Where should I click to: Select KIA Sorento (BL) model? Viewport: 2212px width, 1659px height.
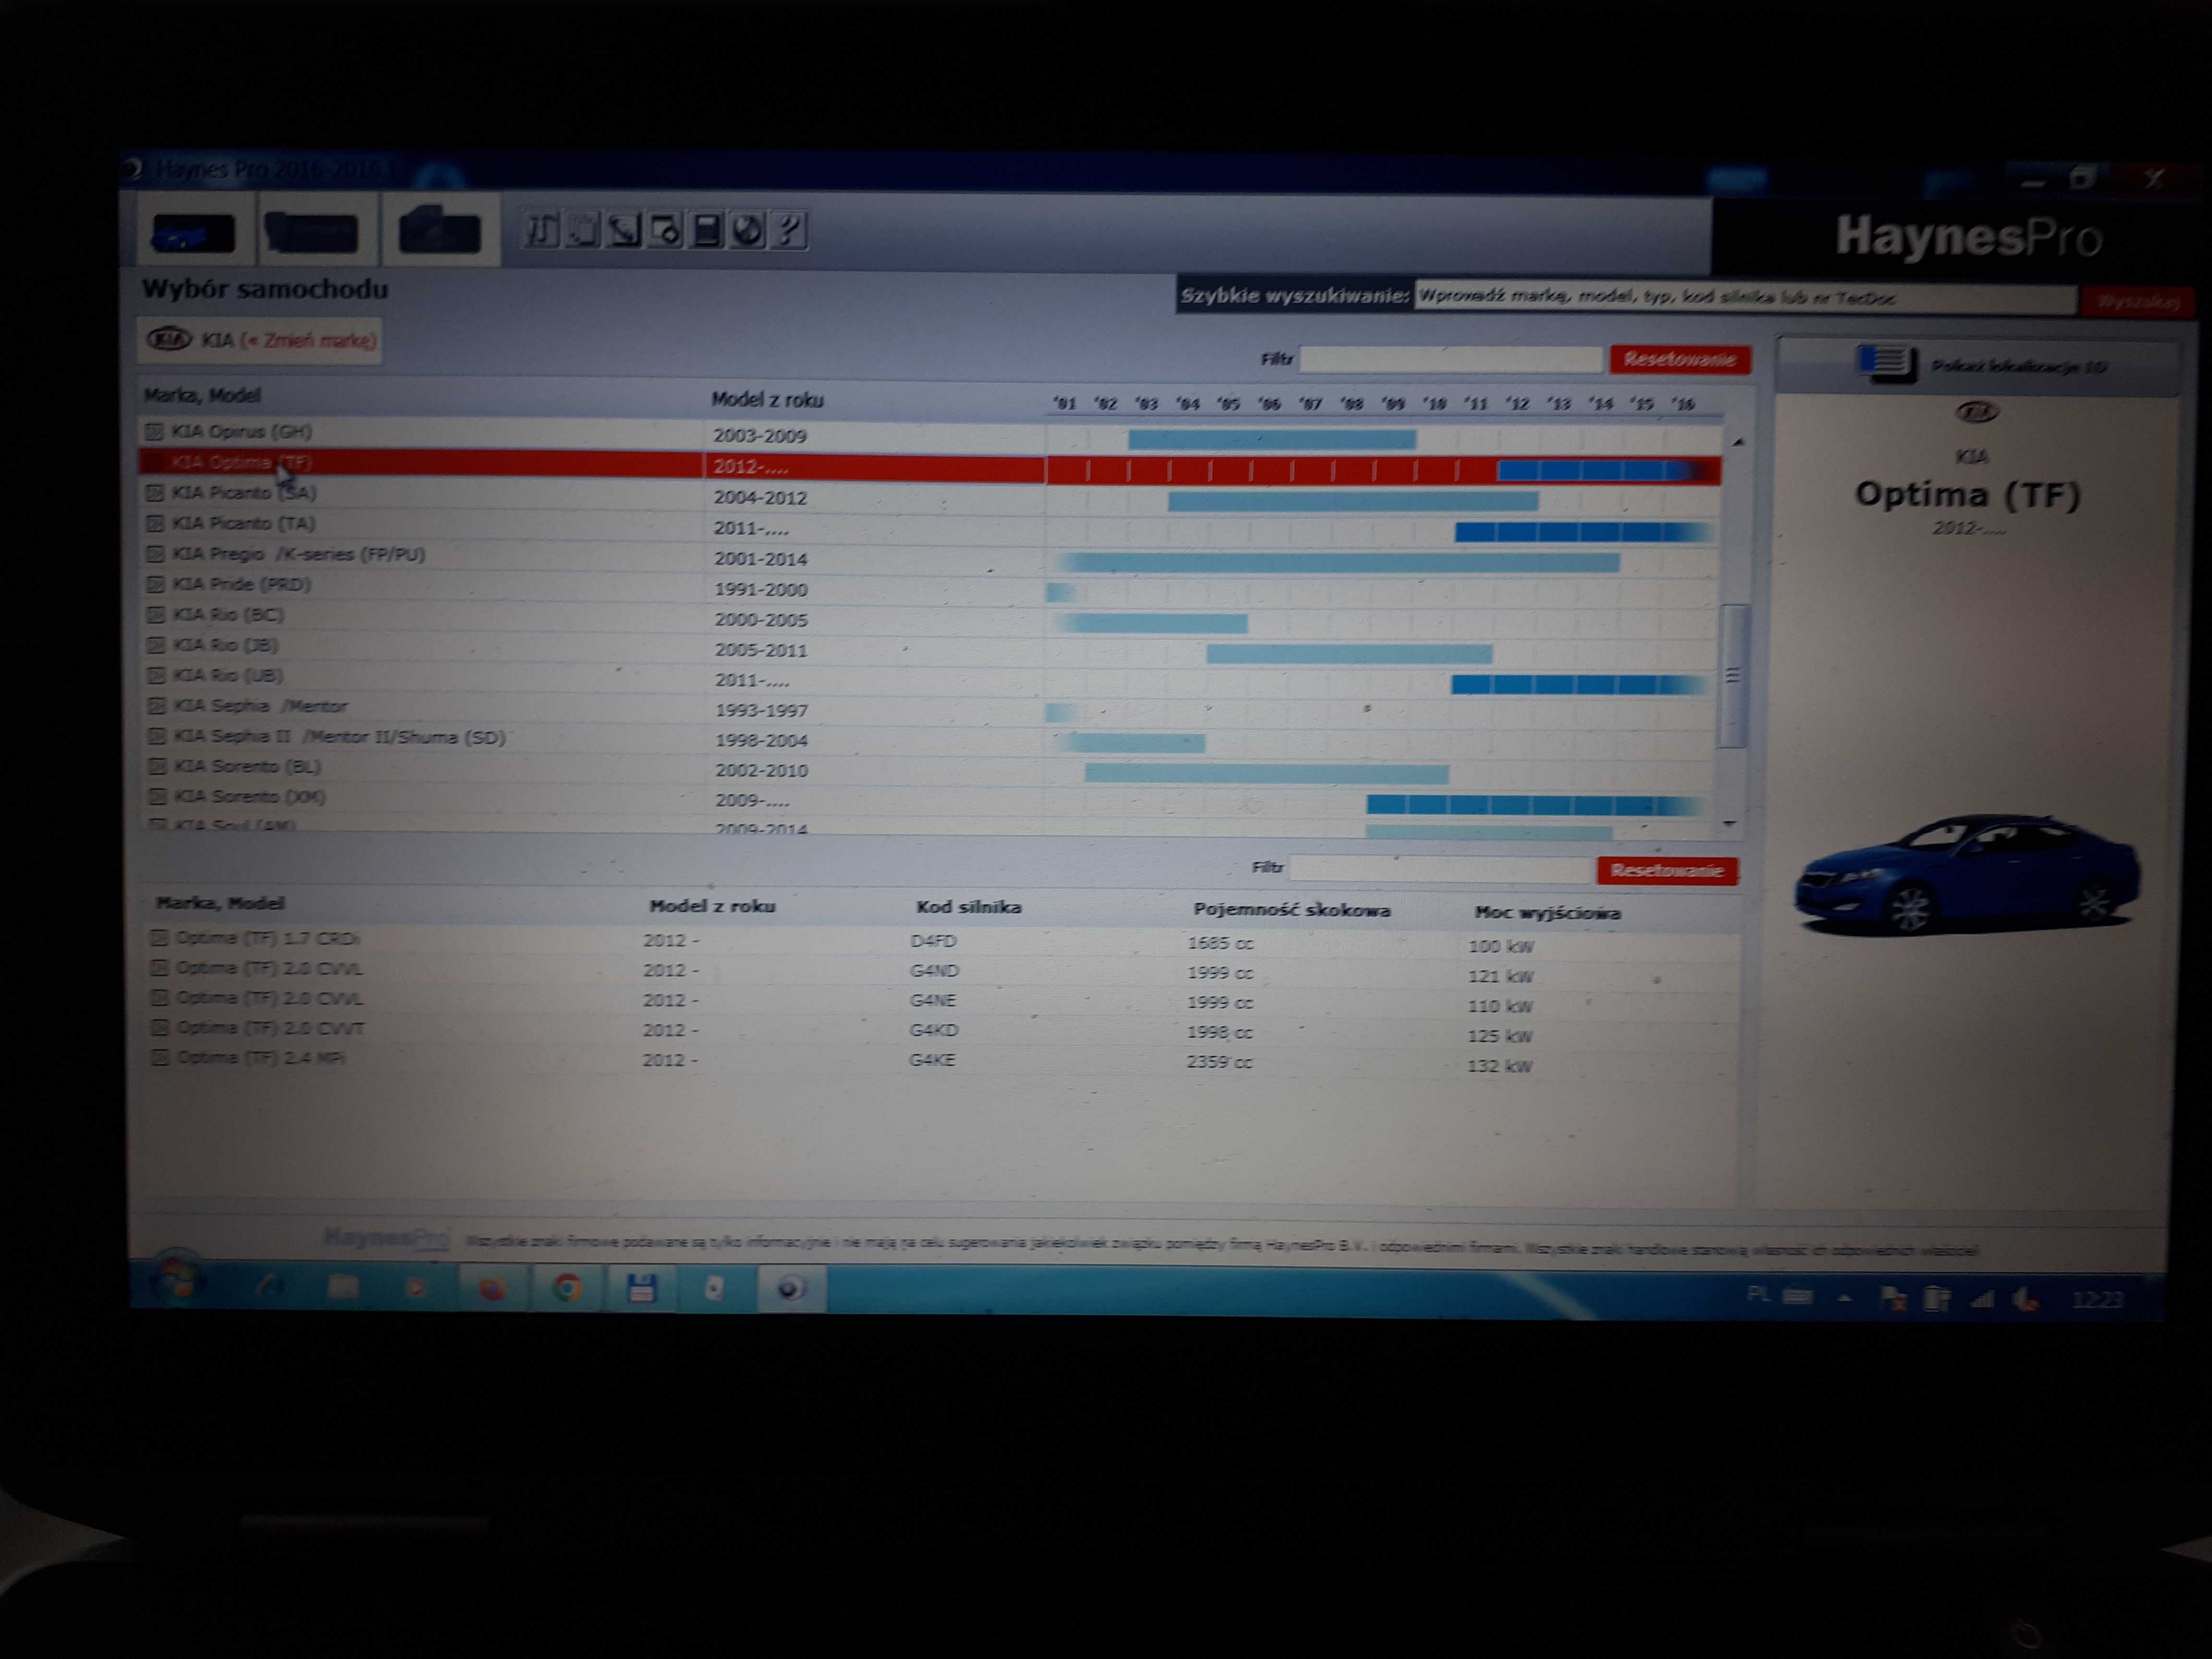(247, 767)
